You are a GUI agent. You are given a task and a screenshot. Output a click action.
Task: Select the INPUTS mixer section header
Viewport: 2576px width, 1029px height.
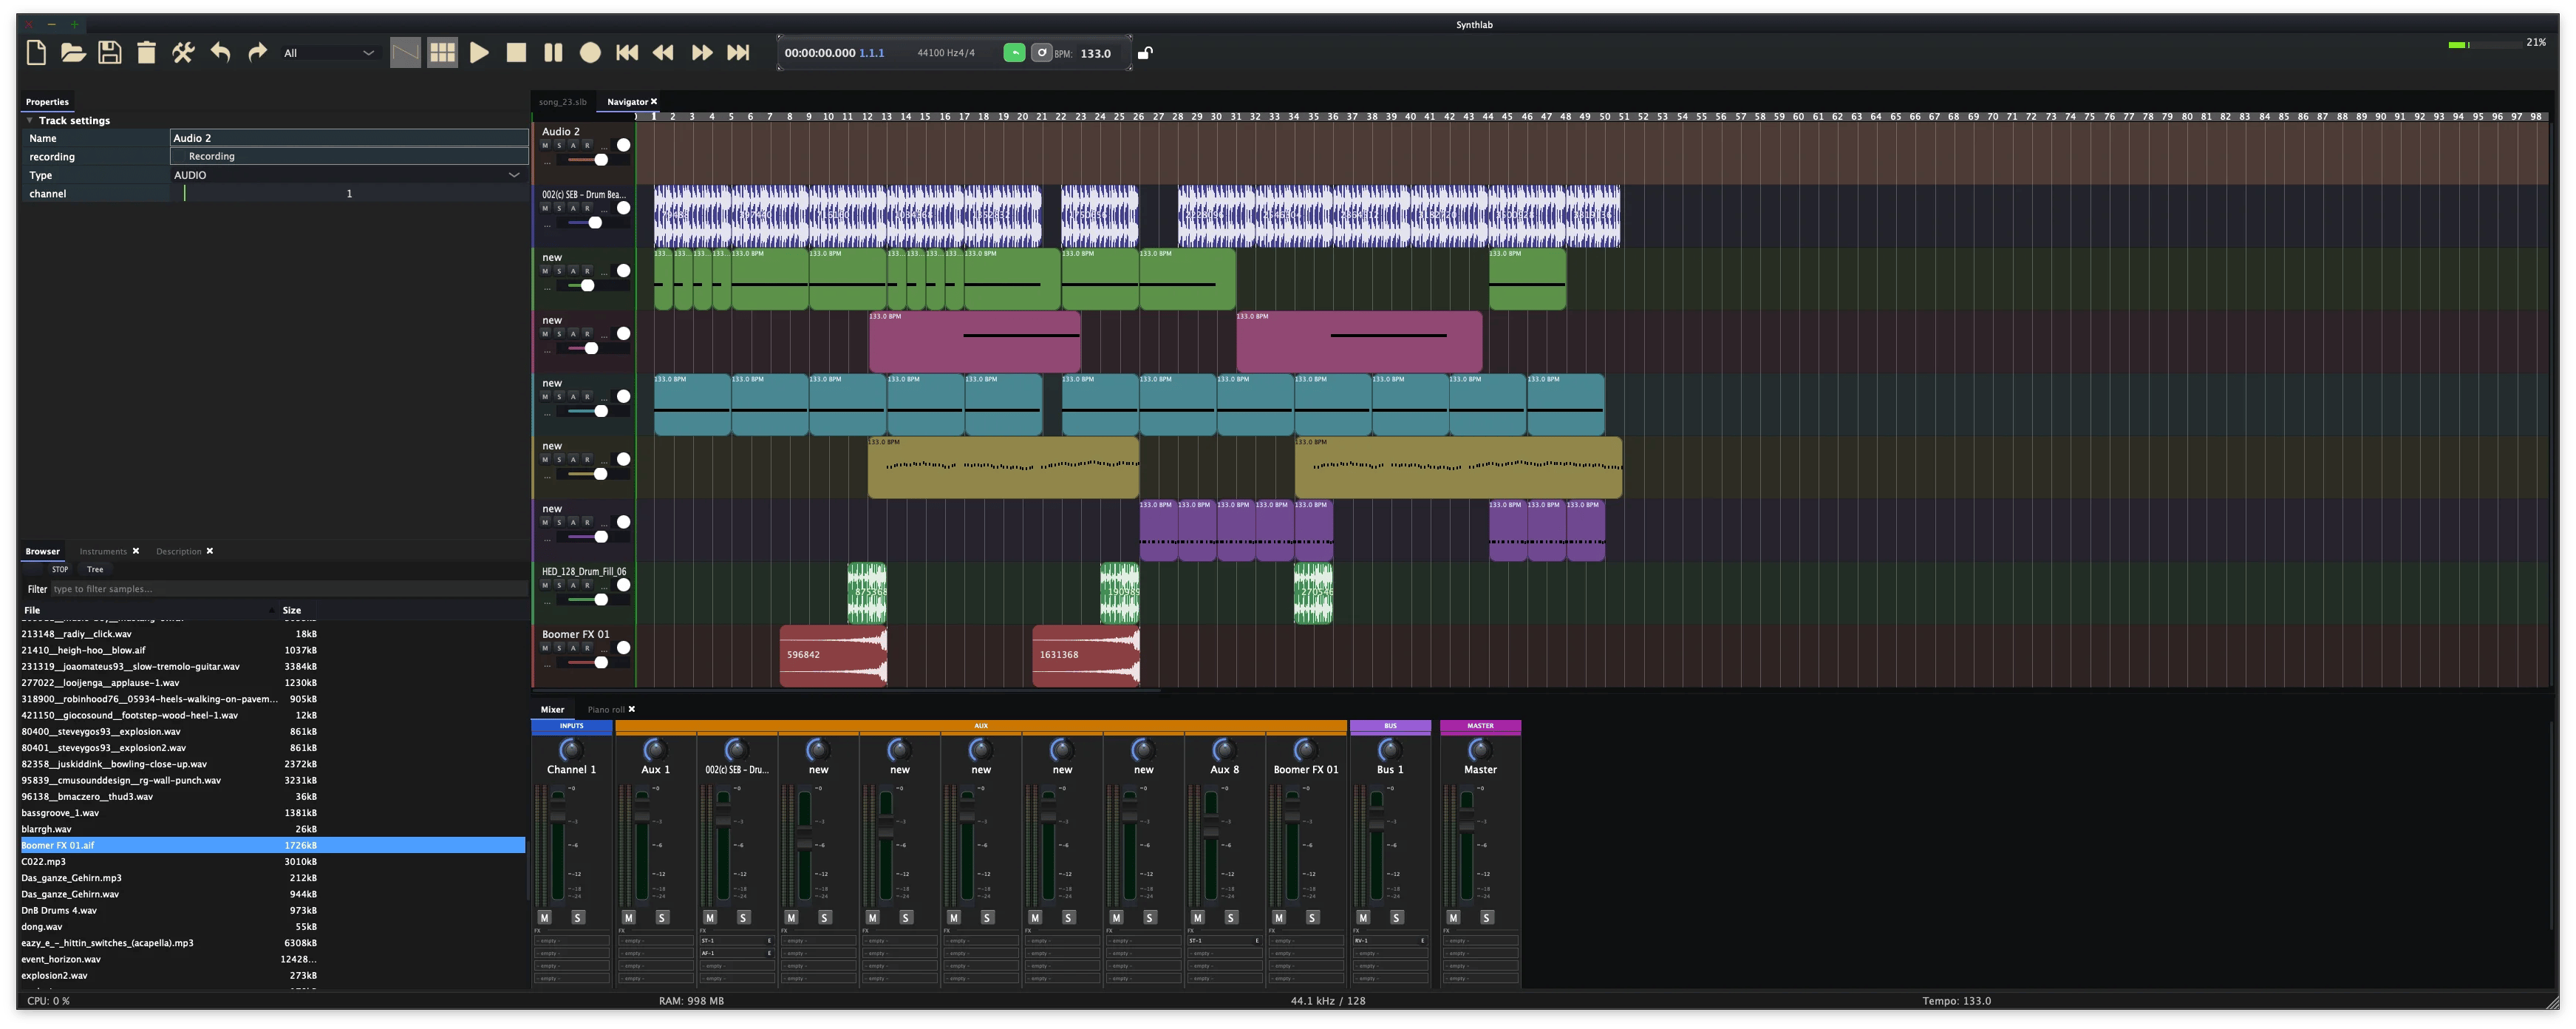(x=571, y=727)
